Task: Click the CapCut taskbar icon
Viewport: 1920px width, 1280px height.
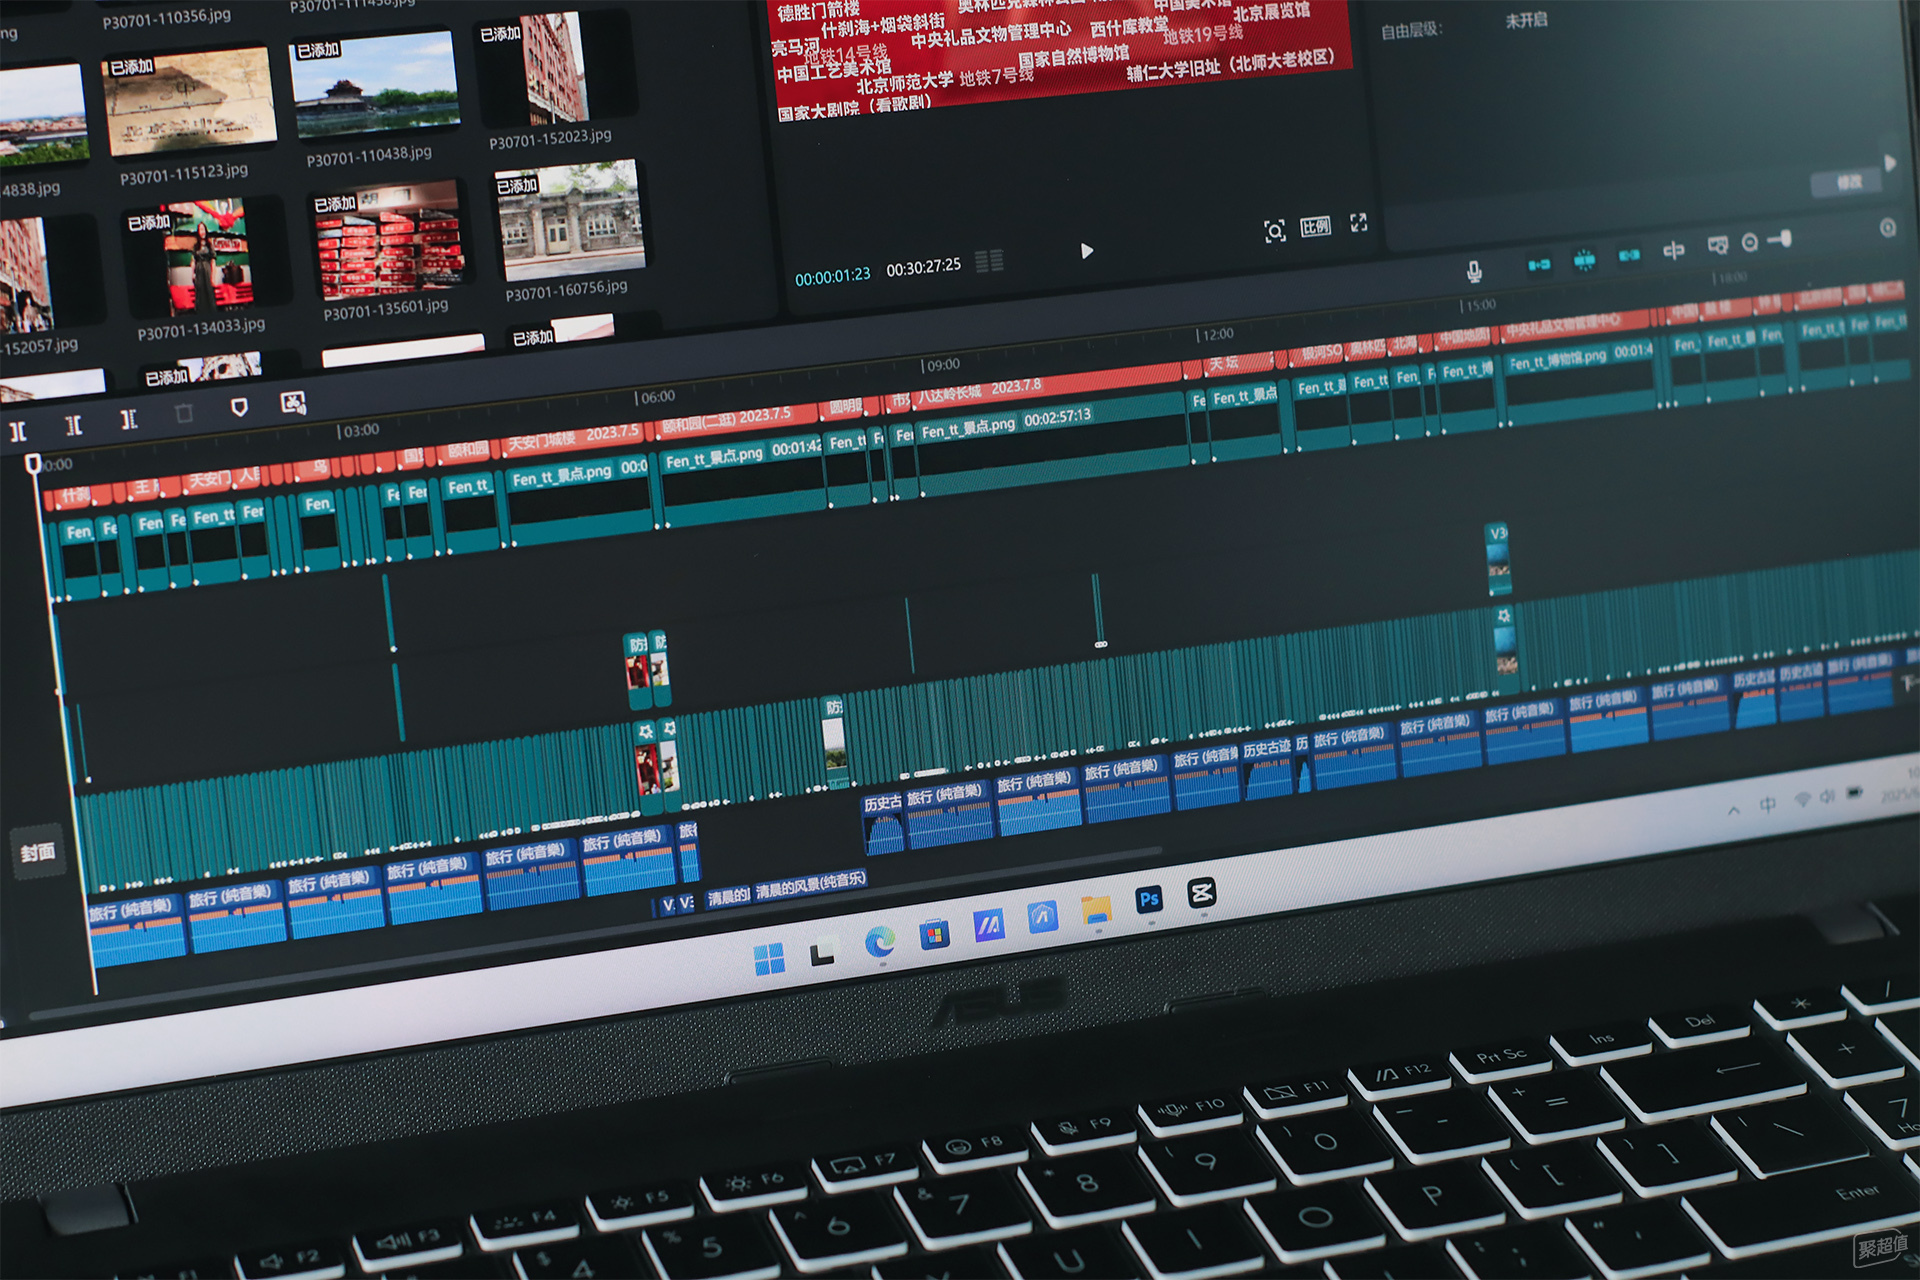Action: click(1201, 893)
